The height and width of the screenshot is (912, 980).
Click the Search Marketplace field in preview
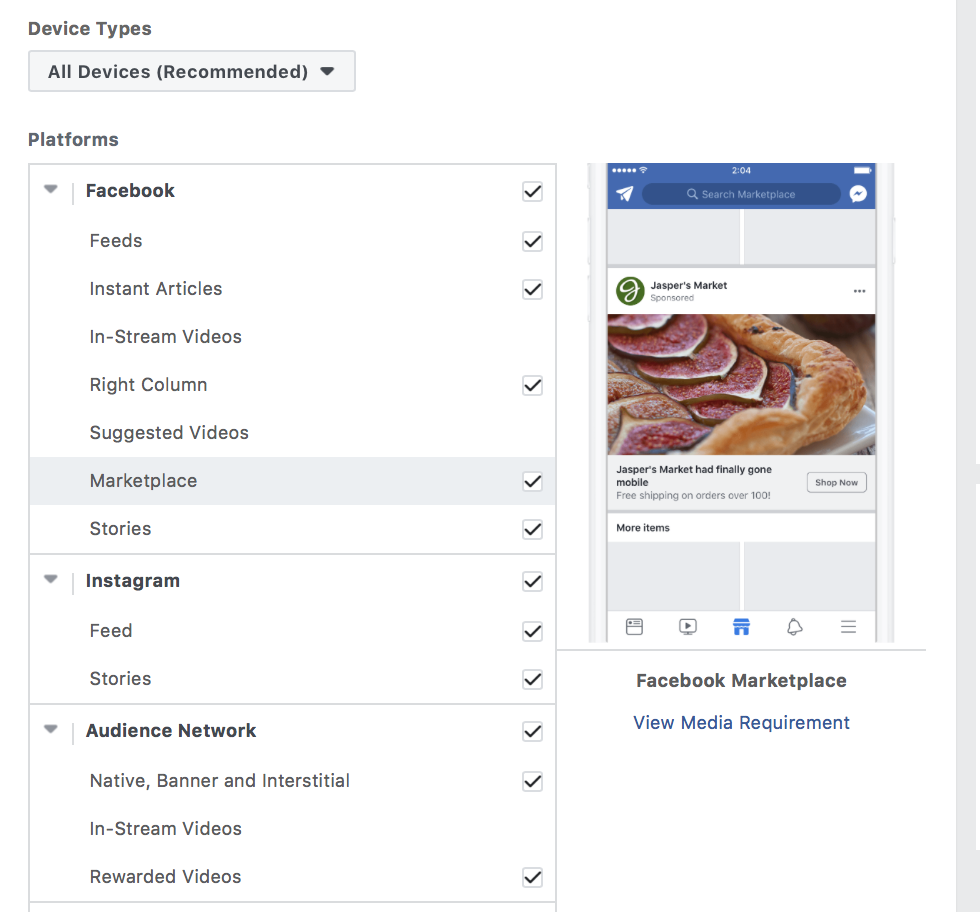pyautogui.click(x=740, y=194)
